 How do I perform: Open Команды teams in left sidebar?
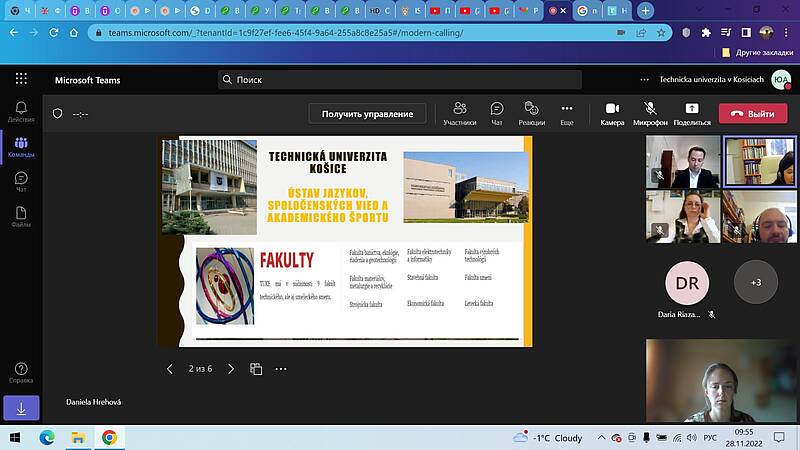click(x=21, y=147)
